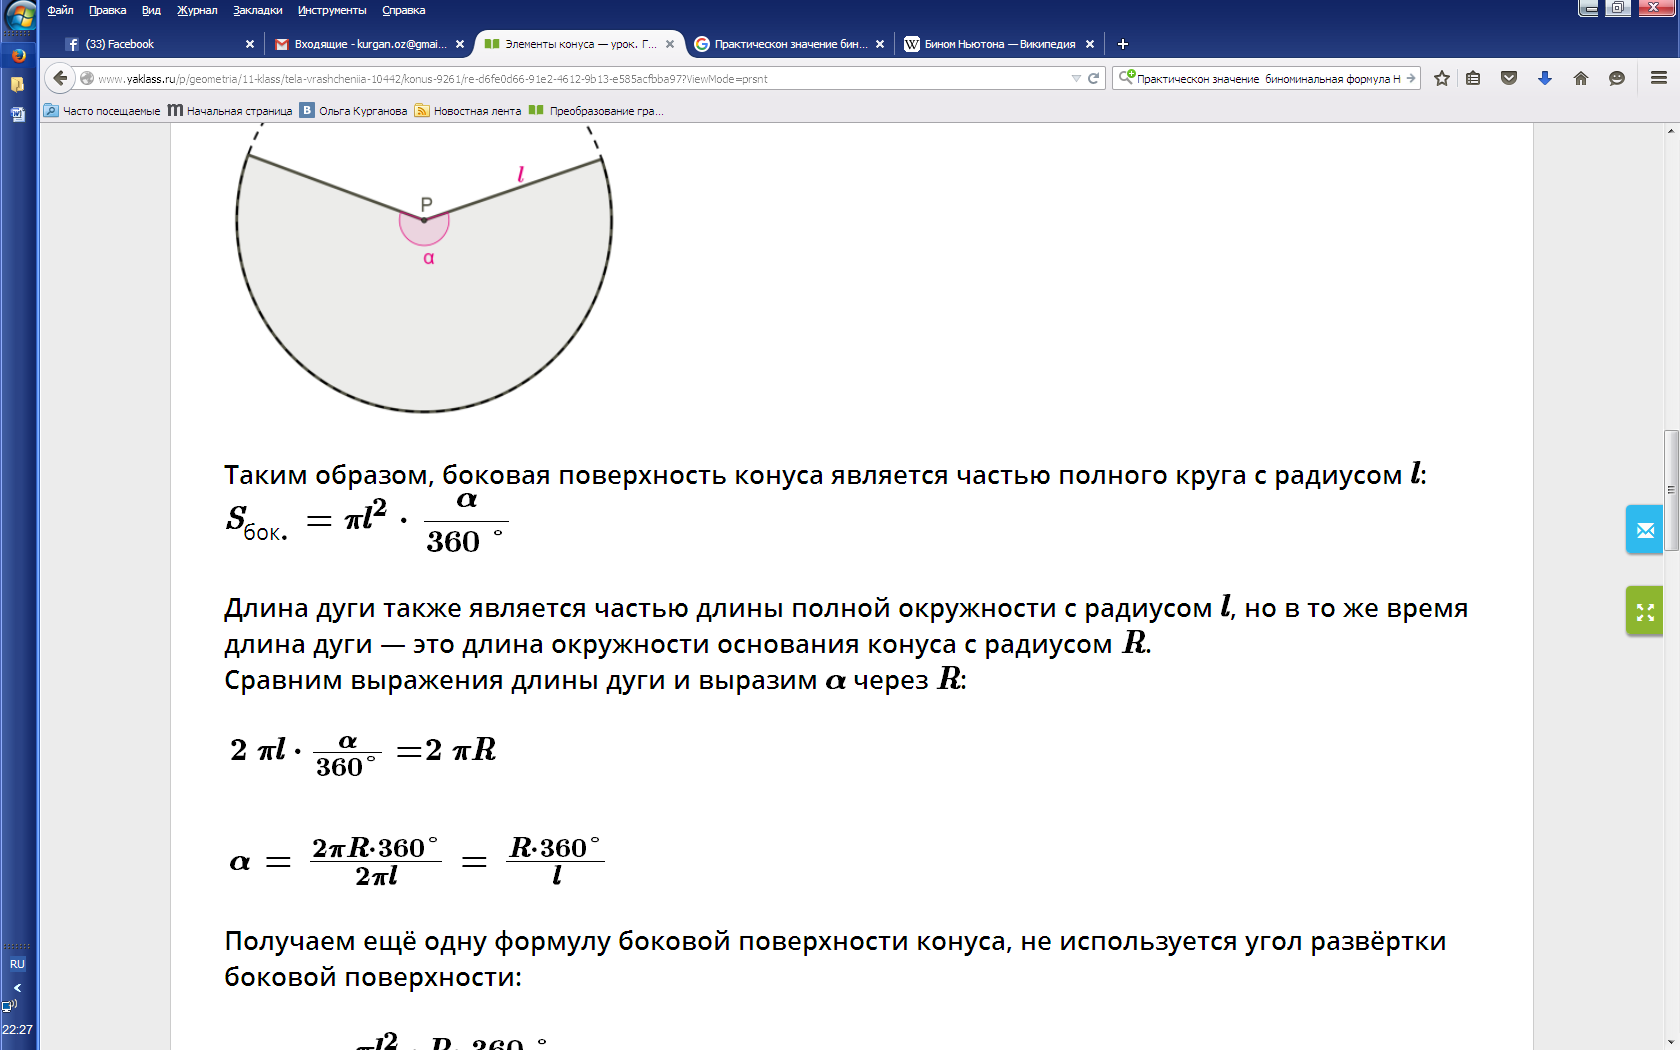The image size is (1680, 1050).
Task: Expand the address bar history dropdown
Action: [1076, 78]
